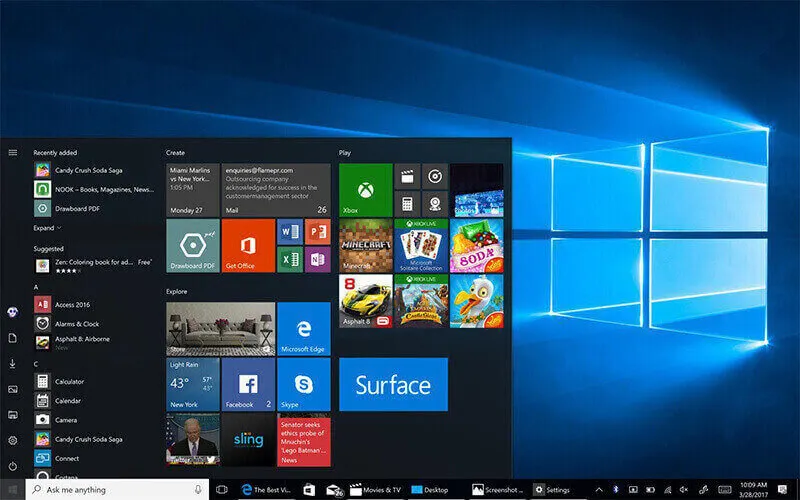800x500 pixels.
Task: Switch to Edge window The Best Vi...
Action: click(x=265, y=490)
